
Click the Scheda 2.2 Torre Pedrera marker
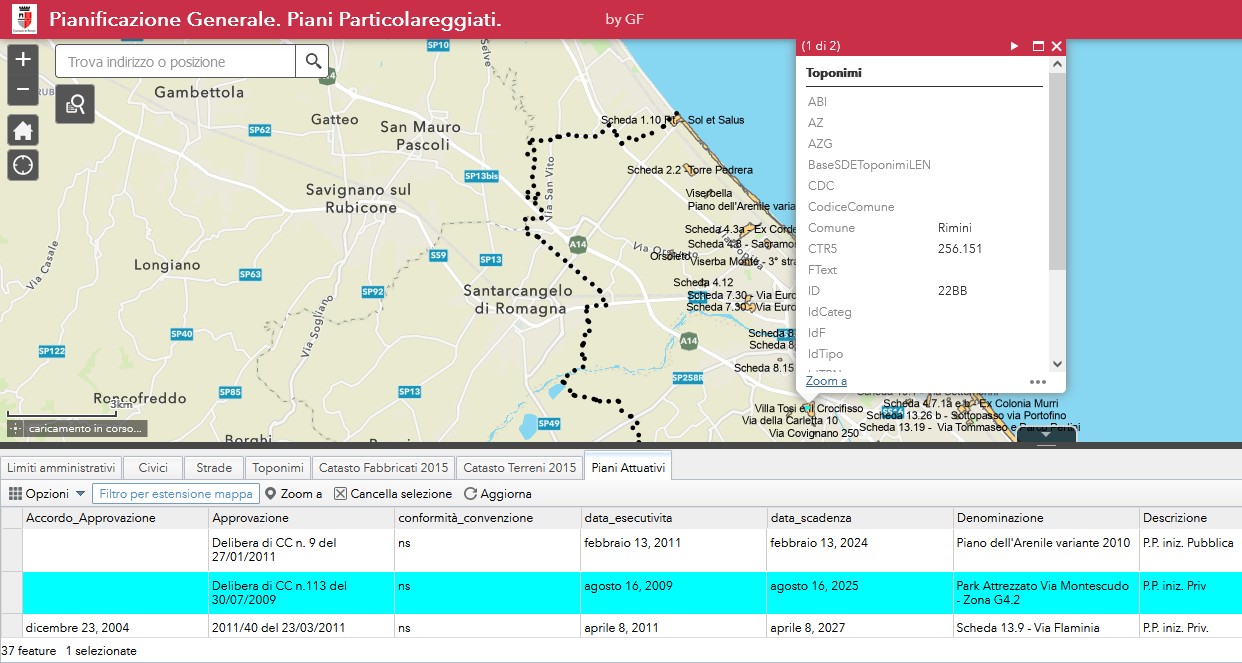(687, 170)
